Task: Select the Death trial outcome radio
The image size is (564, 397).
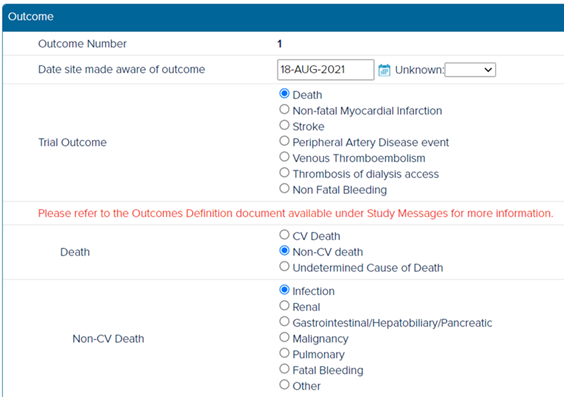Action: 284,93
